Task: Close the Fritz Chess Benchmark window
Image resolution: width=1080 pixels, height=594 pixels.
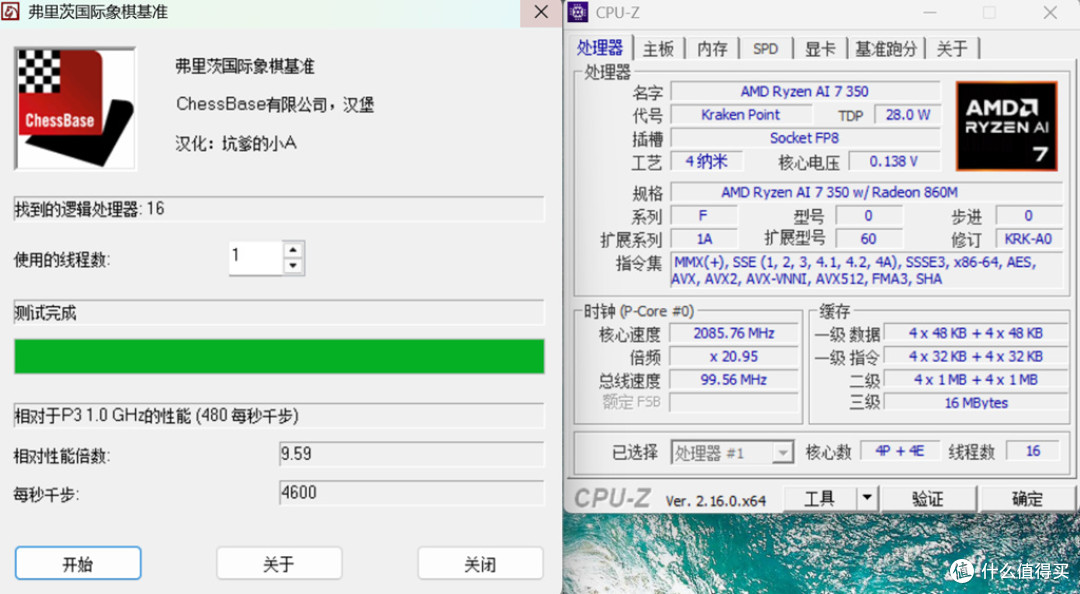Action: 541,12
